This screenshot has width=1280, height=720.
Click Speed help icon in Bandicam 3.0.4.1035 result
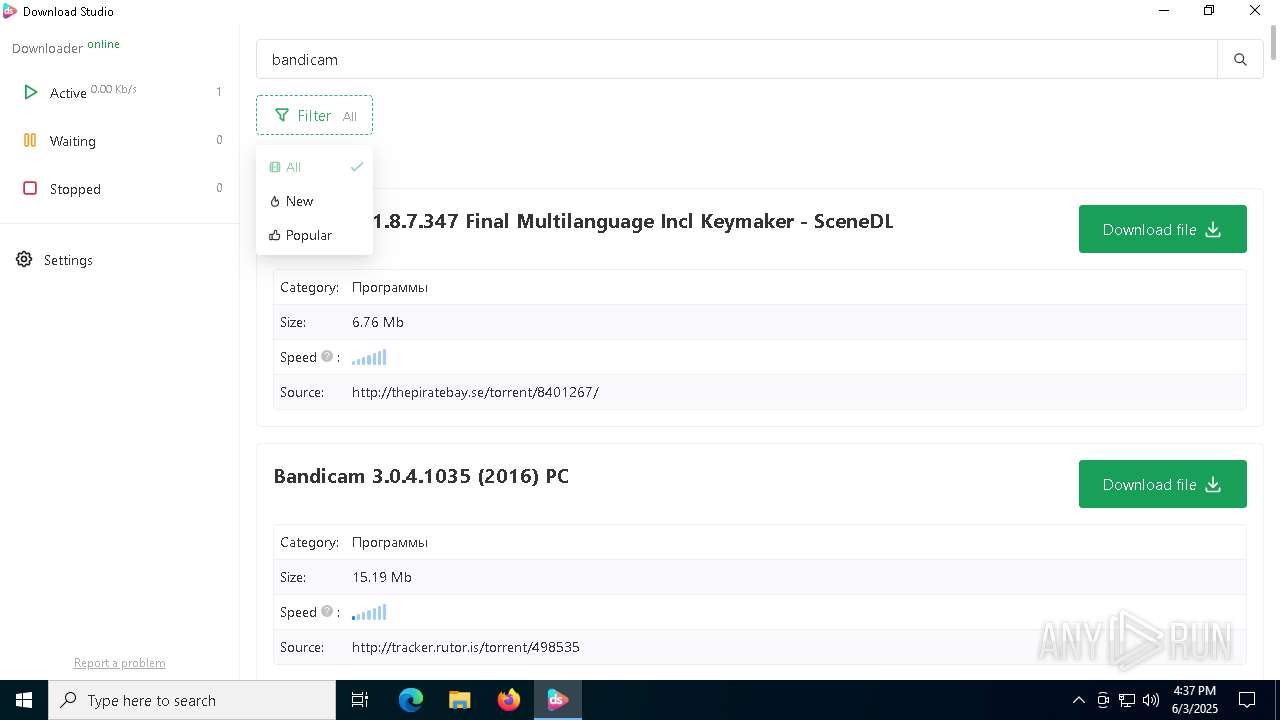(x=326, y=611)
